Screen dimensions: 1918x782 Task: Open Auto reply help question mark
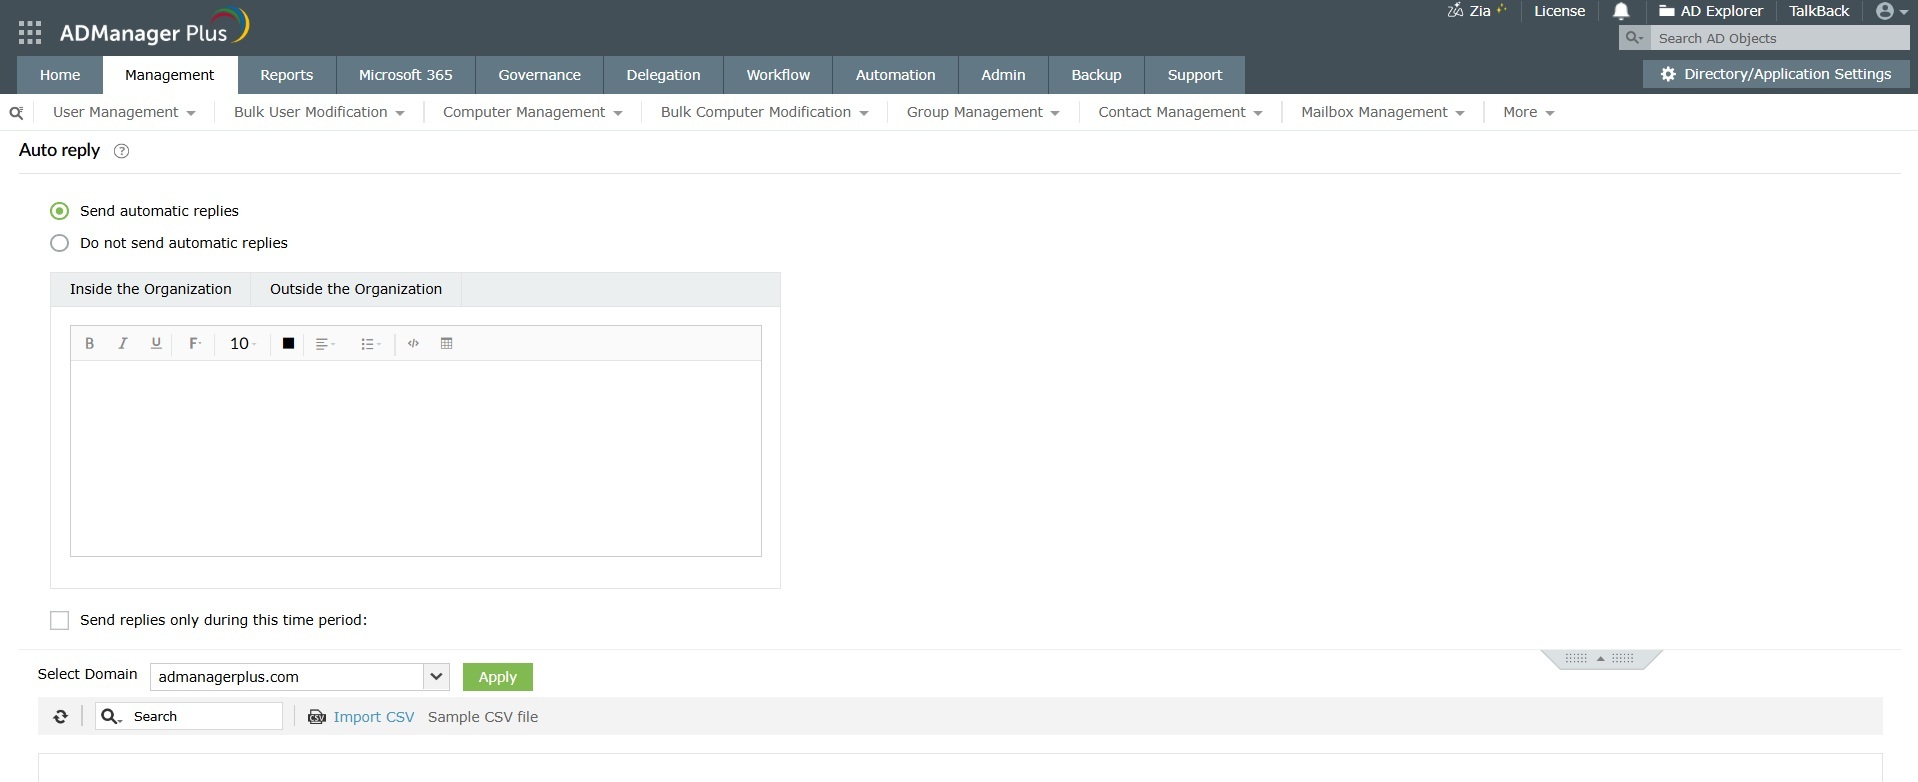tap(122, 151)
